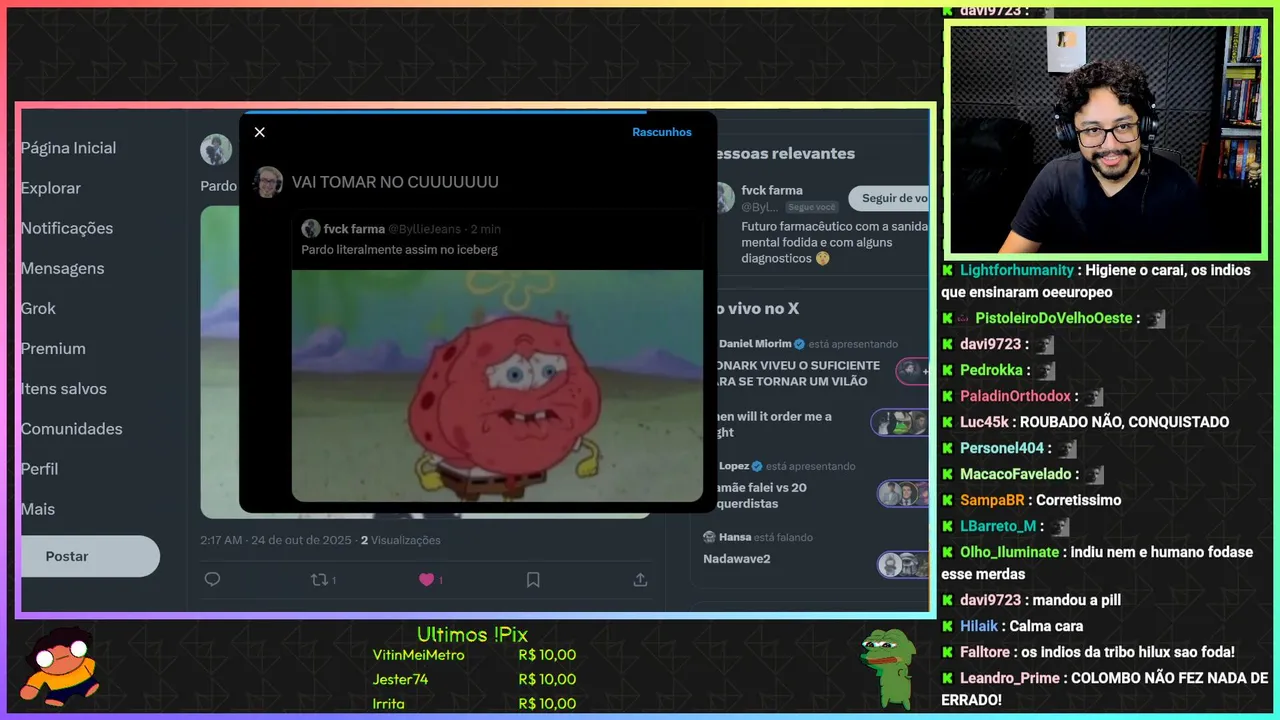Viewport: 1280px width, 720px height.
Task: Open Mensagens in sidebar
Action: pos(62,268)
